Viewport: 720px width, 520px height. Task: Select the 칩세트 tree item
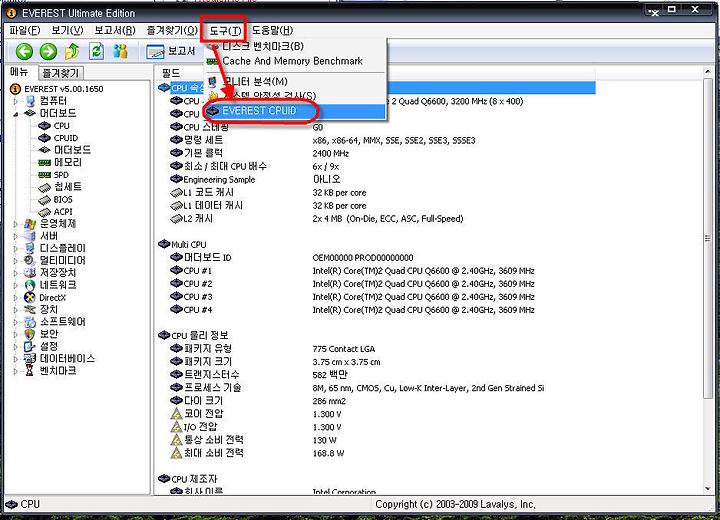tap(68, 187)
